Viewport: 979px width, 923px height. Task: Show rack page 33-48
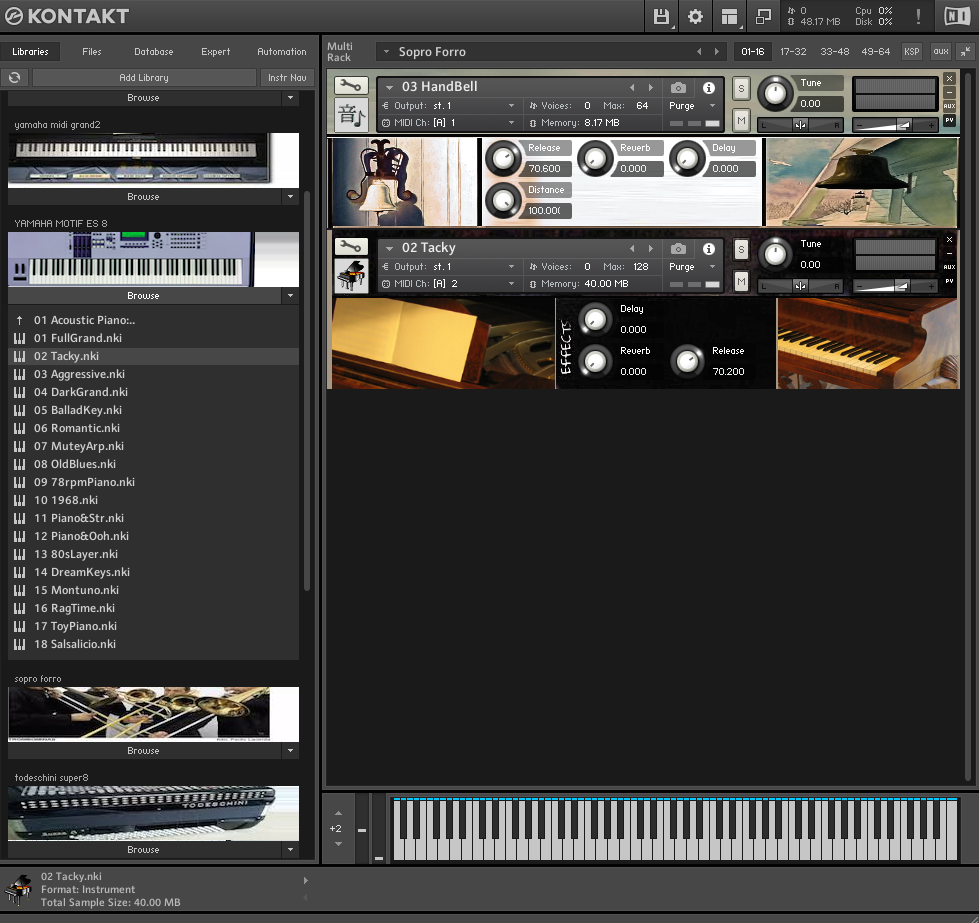[834, 52]
